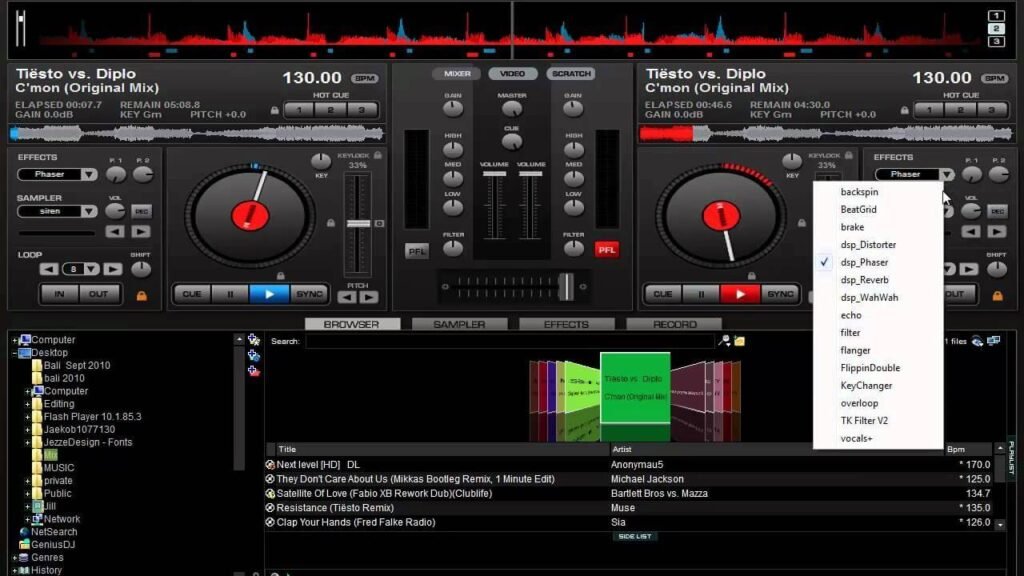The height and width of the screenshot is (576, 1024).
Task: Click the left deck GAIN knob
Action: coord(453,108)
